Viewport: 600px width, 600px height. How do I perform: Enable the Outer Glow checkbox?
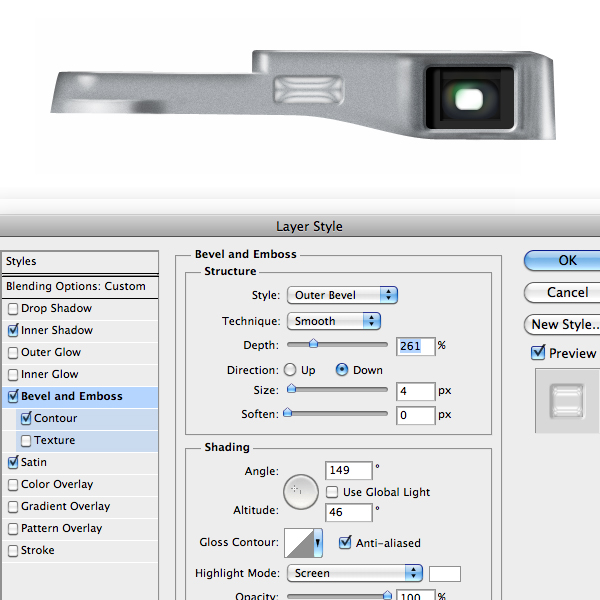point(13,352)
